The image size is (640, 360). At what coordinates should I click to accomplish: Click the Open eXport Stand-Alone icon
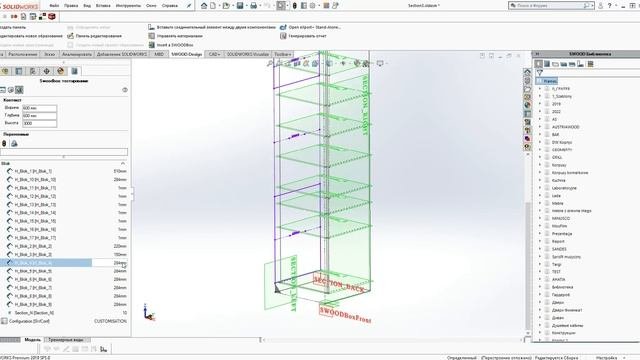tap(283, 27)
